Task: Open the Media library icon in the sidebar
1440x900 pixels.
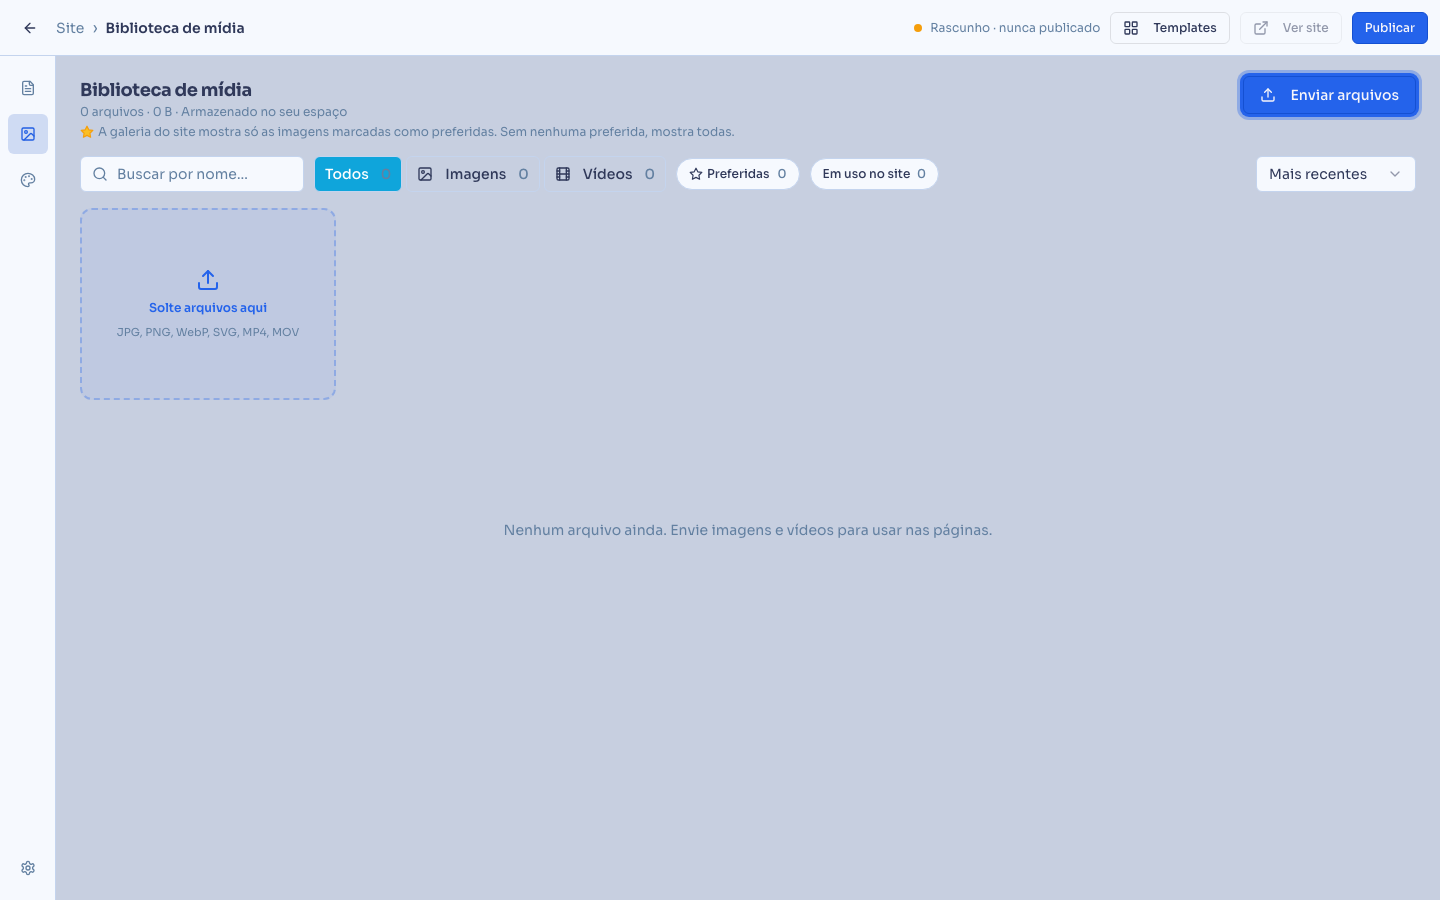Action: [28, 134]
